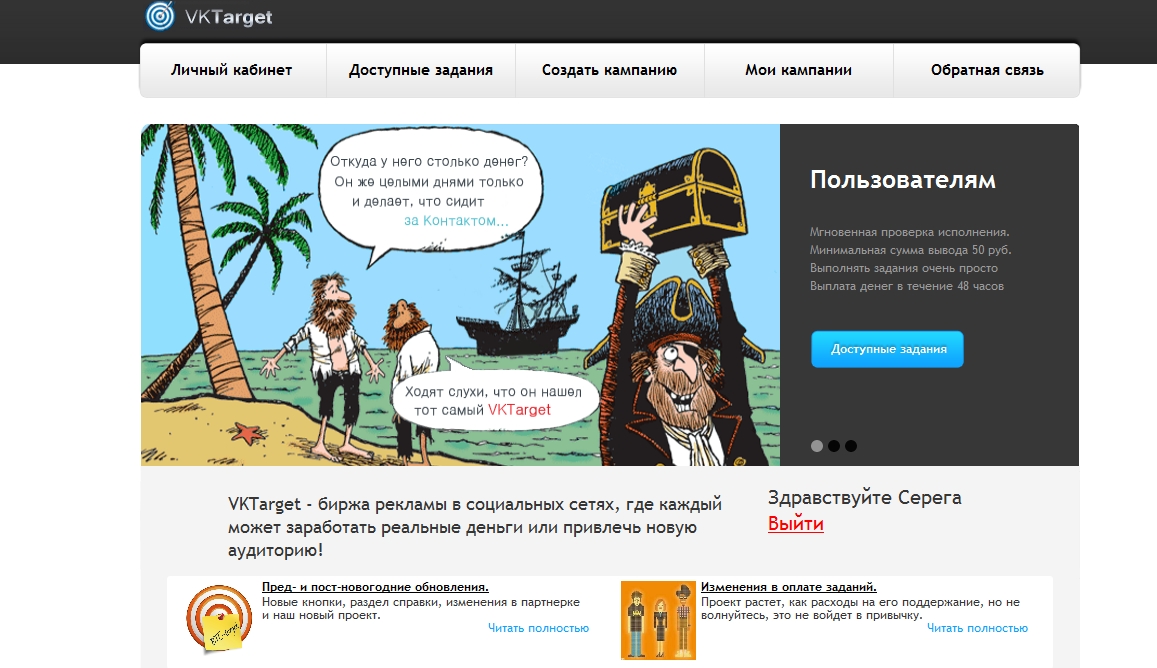Screen dimensions: 1157x668
Task: Click the red VKTarget text in speech bubble
Action: pyautogui.click(x=519, y=410)
